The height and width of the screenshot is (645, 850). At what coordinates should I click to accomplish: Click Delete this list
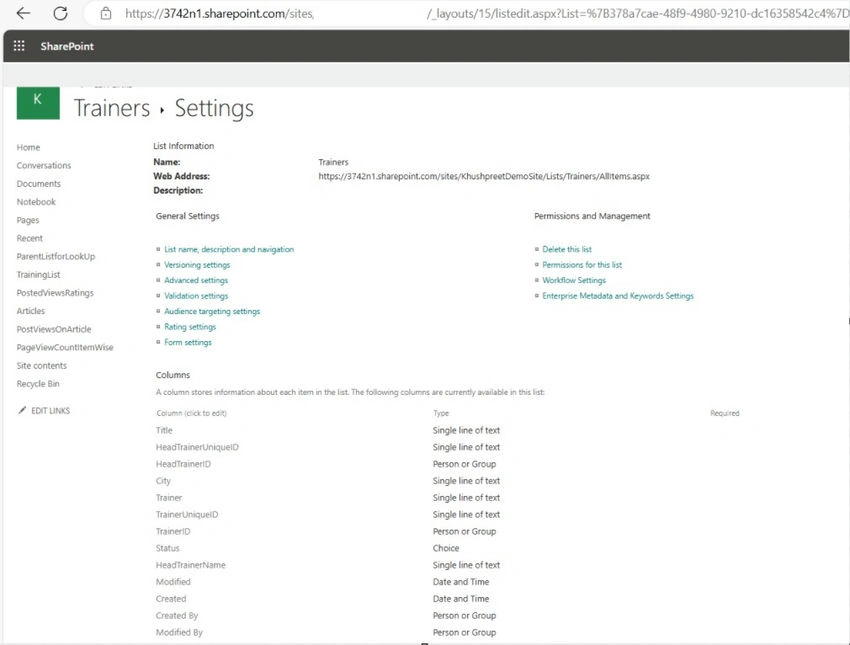pos(567,249)
